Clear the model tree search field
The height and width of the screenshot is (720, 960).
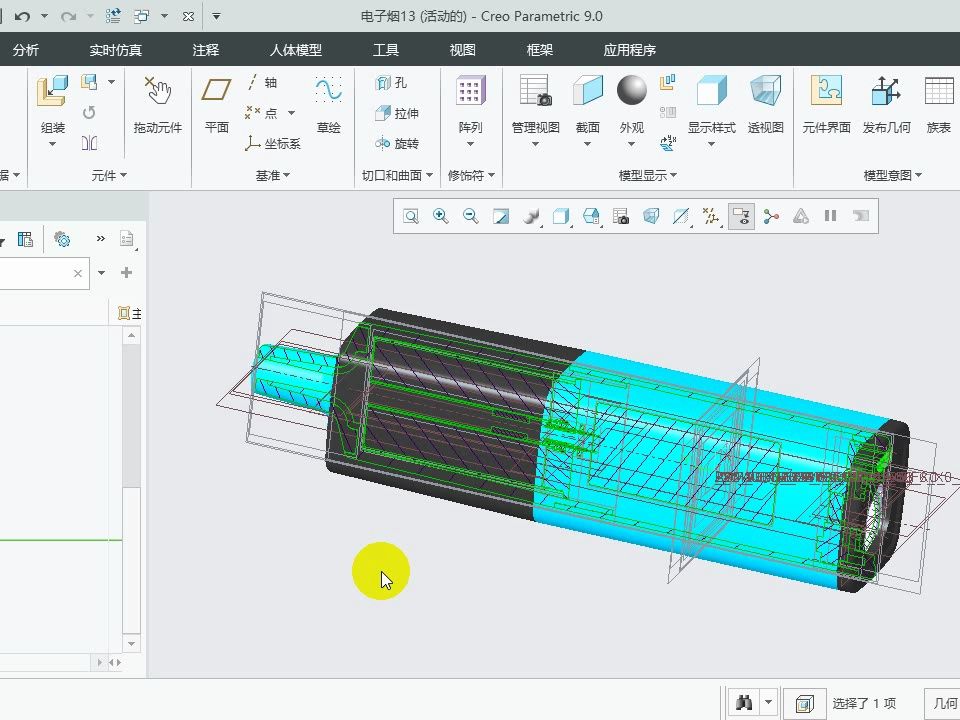pyautogui.click(x=78, y=273)
